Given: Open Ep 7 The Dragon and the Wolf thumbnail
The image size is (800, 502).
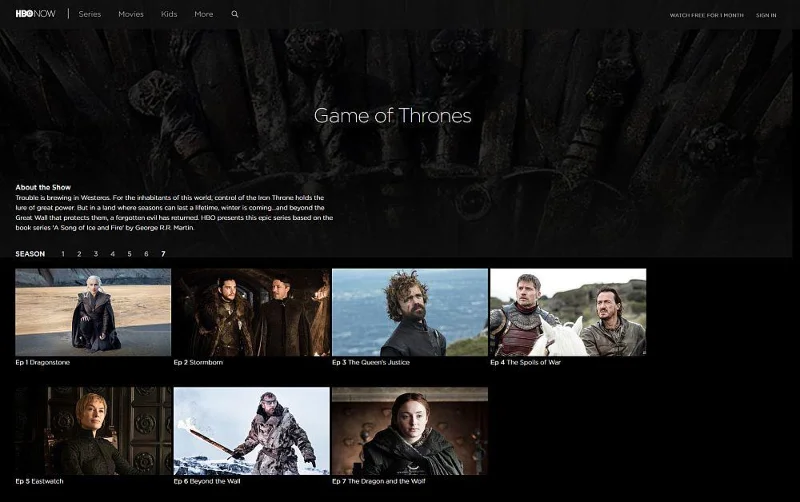Looking at the screenshot, I should (x=410, y=431).
